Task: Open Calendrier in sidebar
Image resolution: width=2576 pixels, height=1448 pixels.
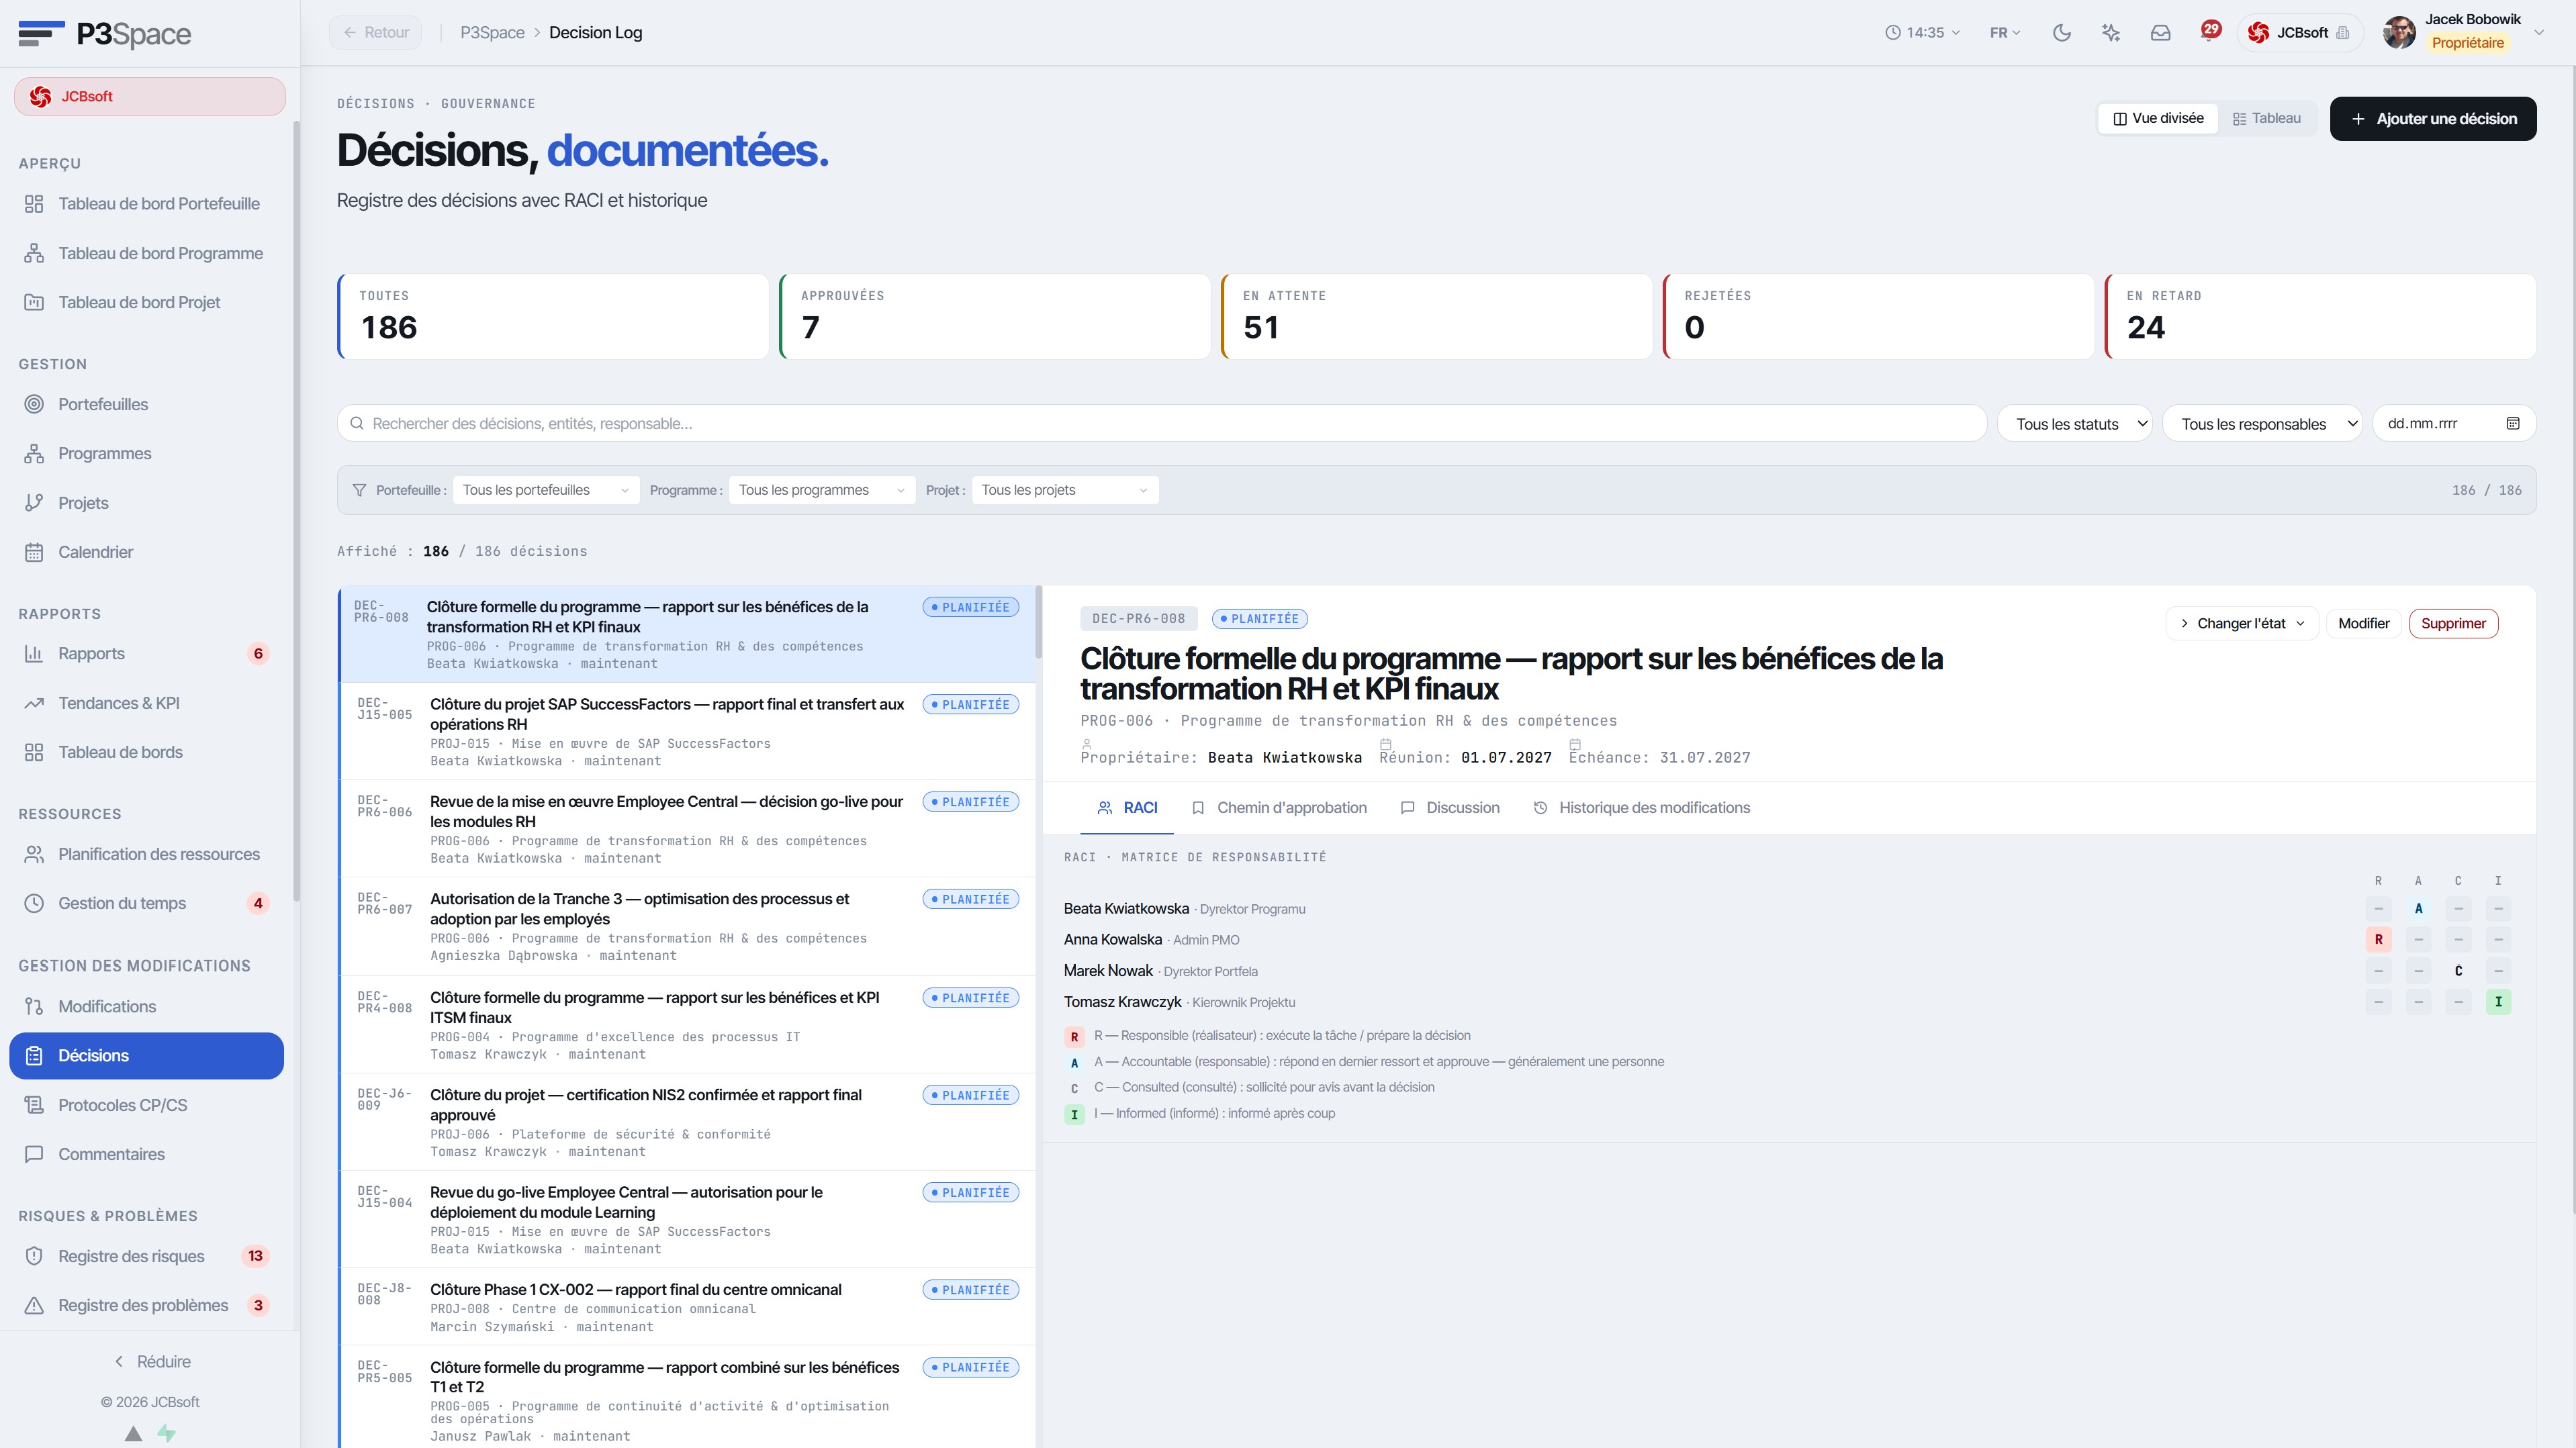Action: [147, 552]
